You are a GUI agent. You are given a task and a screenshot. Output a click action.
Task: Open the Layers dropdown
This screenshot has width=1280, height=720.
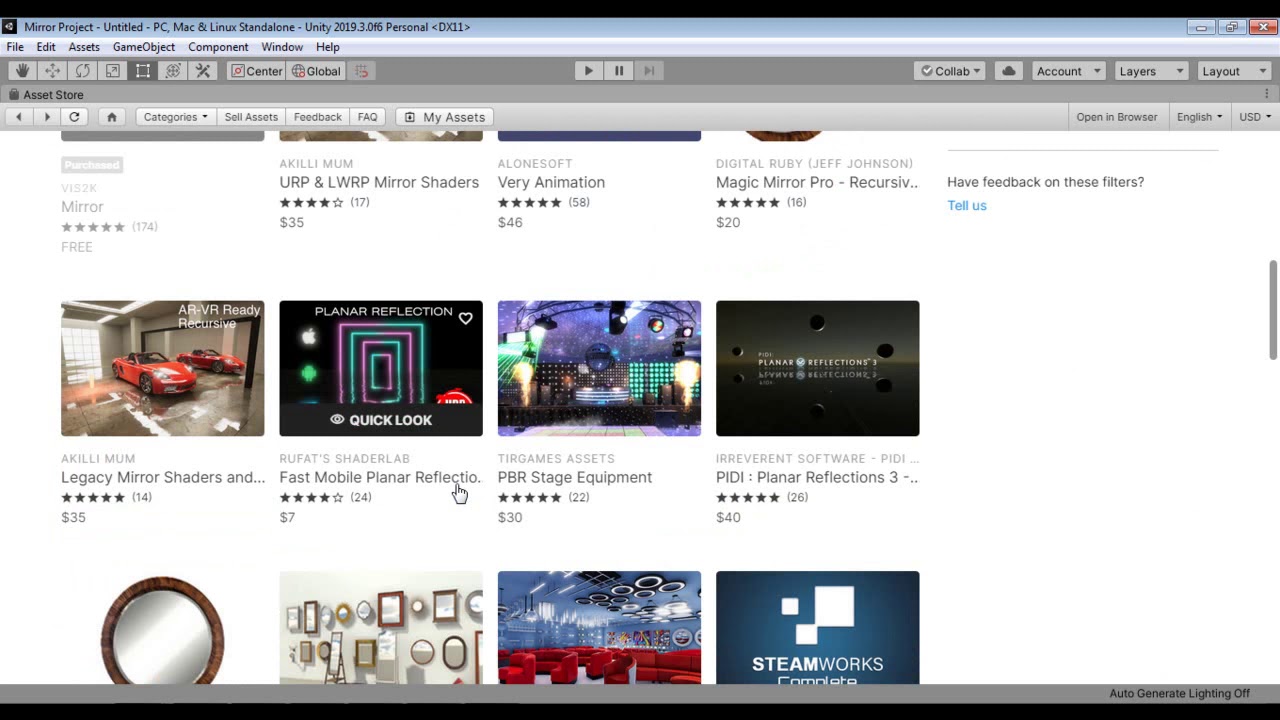[x=1151, y=71]
